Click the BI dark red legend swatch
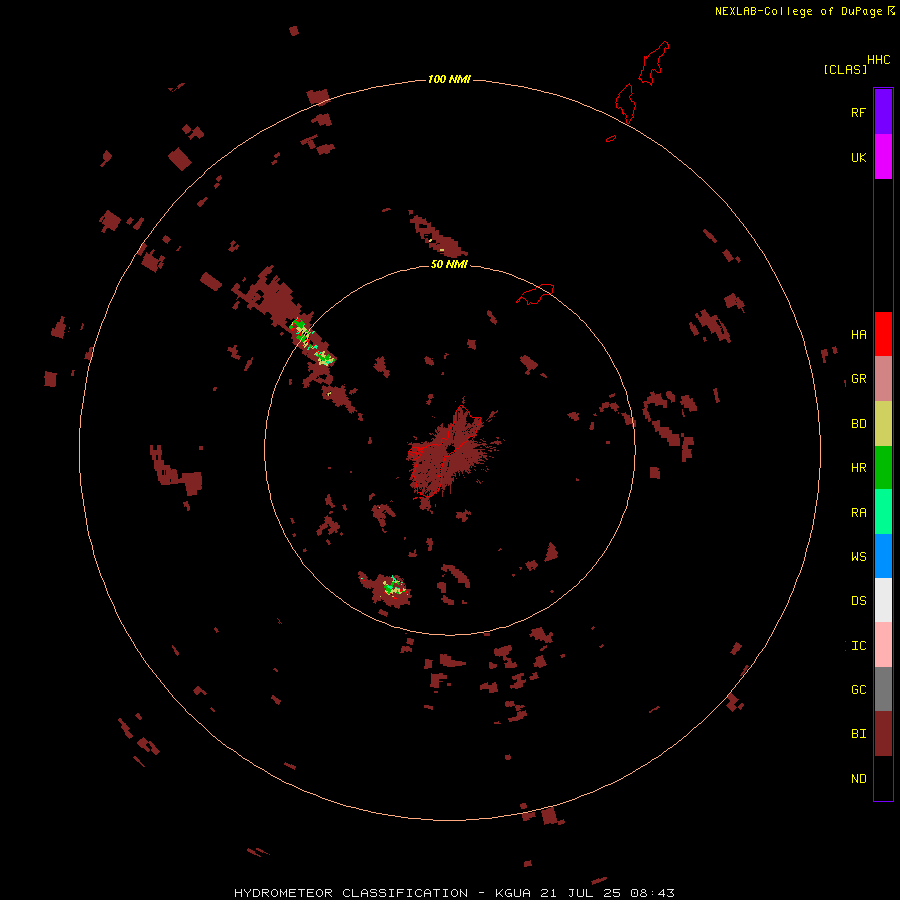The image size is (900, 900). pyautogui.click(x=883, y=734)
